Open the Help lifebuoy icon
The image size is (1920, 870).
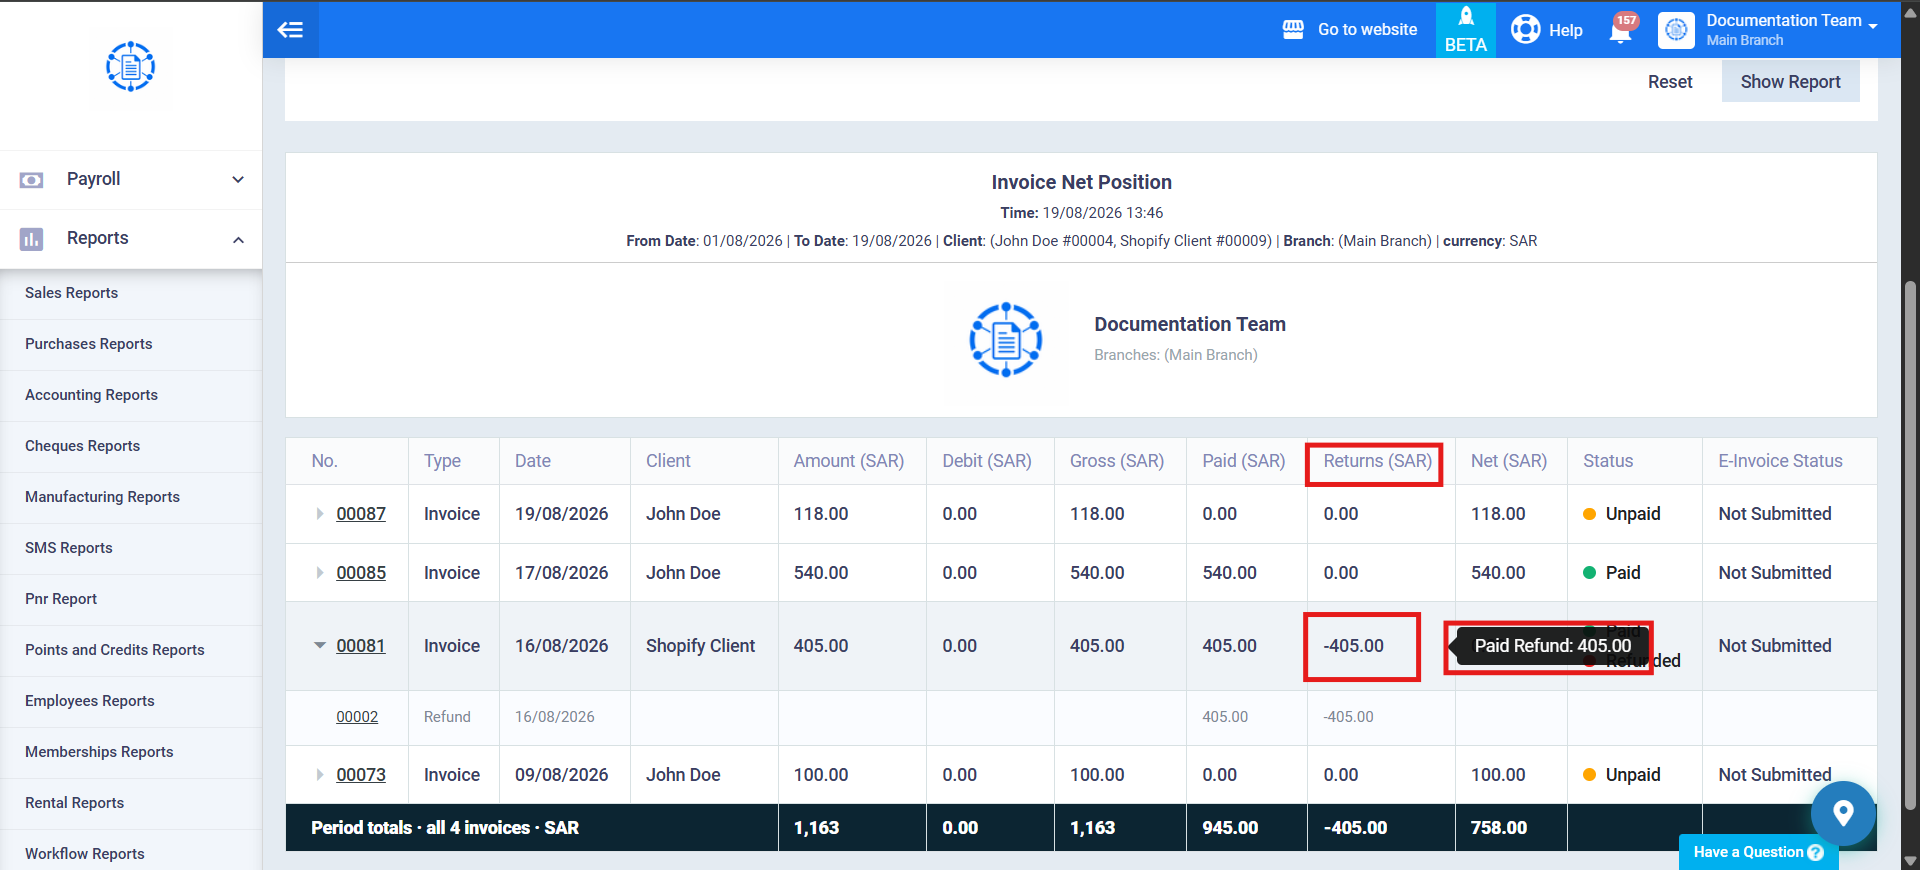(1525, 29)
